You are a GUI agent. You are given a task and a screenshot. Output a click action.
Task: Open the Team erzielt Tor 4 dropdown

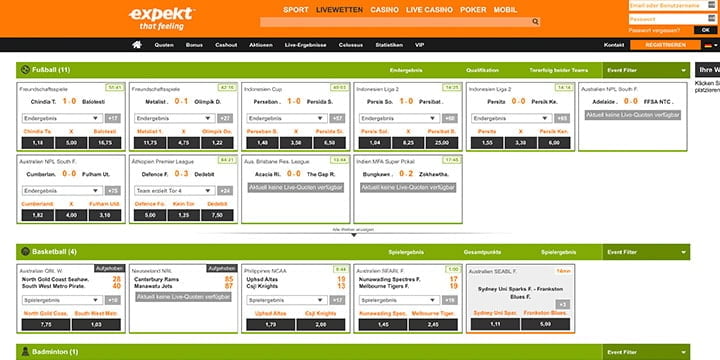pos(174,191)
